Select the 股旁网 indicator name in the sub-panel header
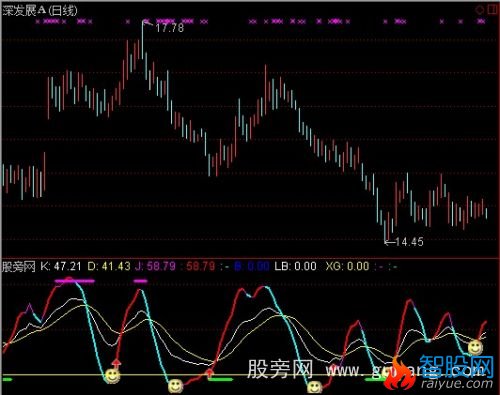The image size is (500, 395). (x=18, y=266)
